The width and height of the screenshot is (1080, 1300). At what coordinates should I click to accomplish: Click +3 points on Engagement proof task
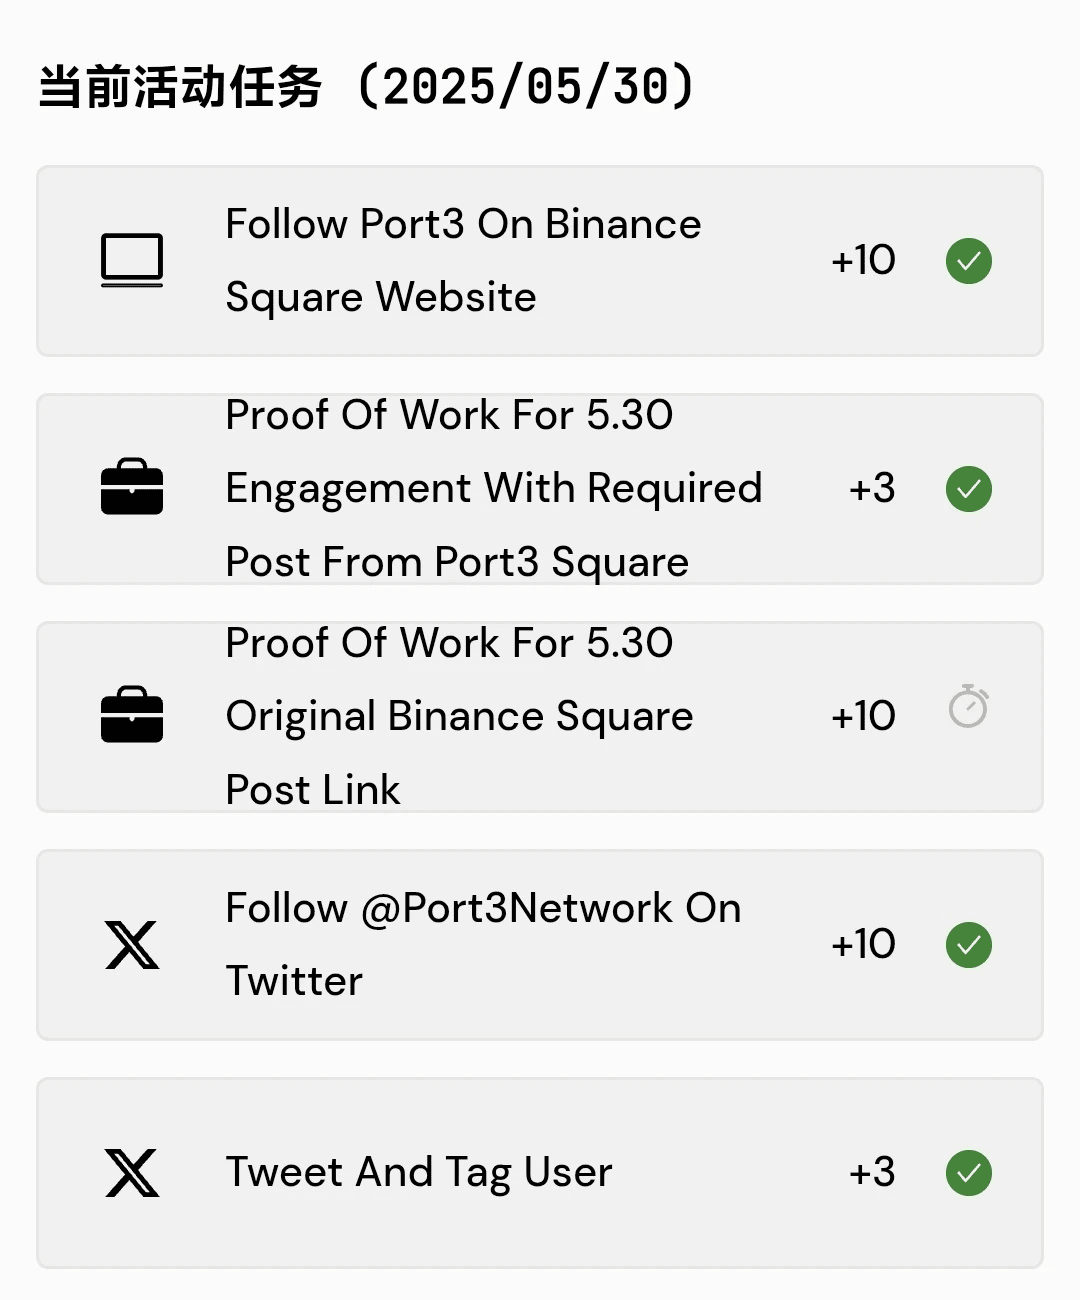872,489
